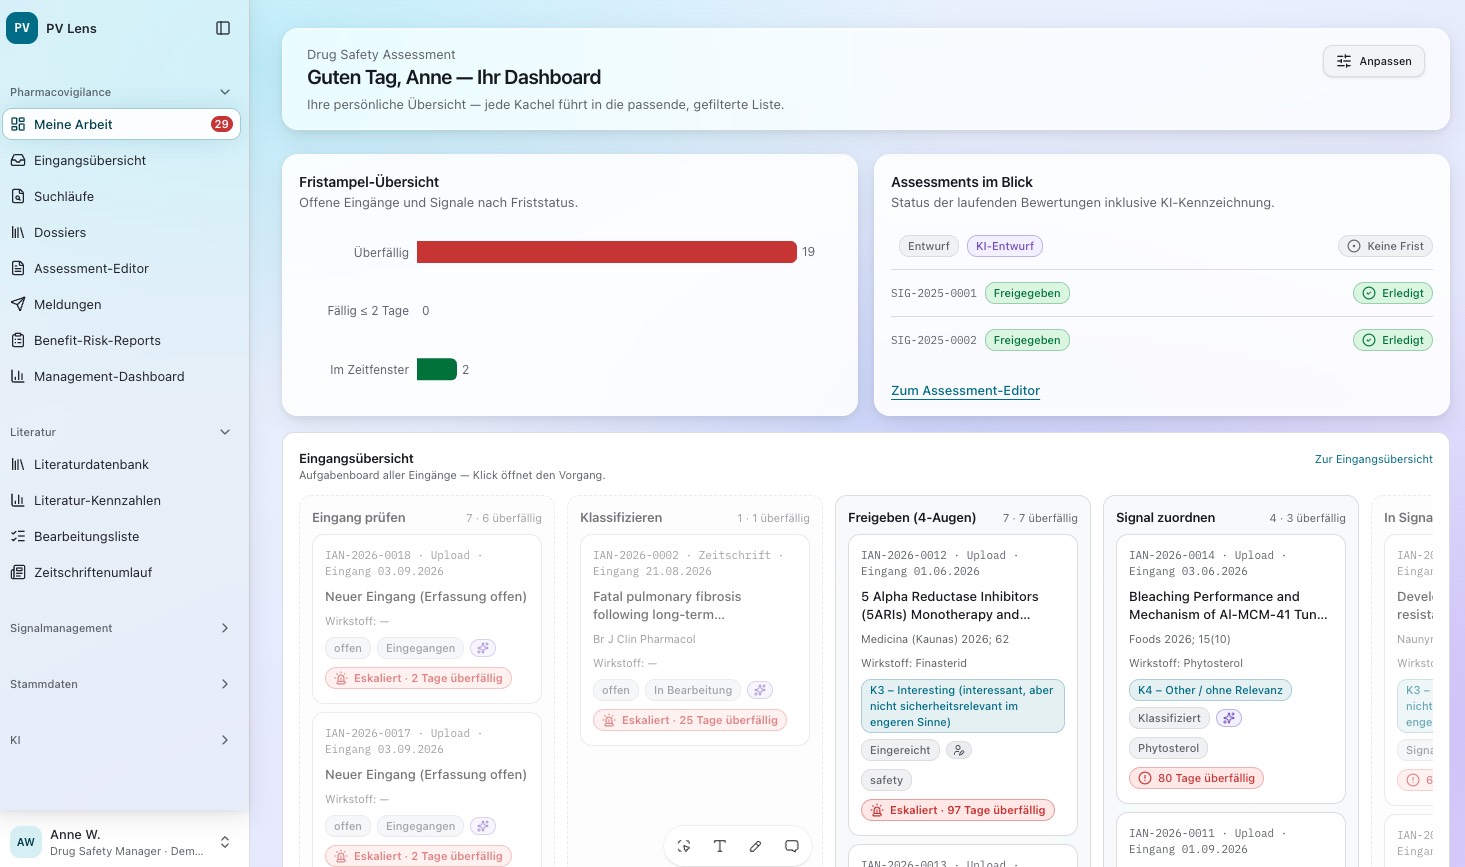
Task: Click the Suchläufe icon in the sidebar
Action: coord(18,196)
